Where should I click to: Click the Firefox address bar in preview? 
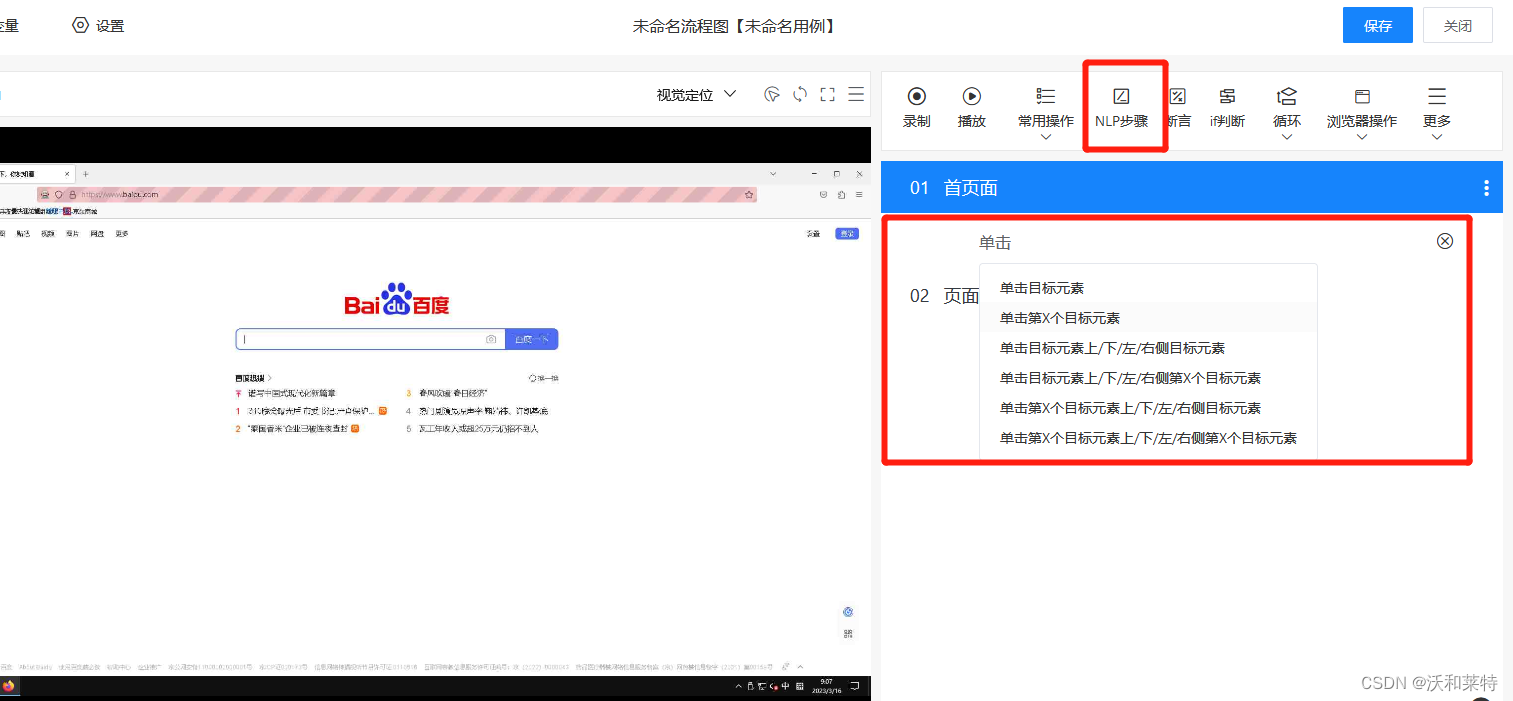coord(397,194)
